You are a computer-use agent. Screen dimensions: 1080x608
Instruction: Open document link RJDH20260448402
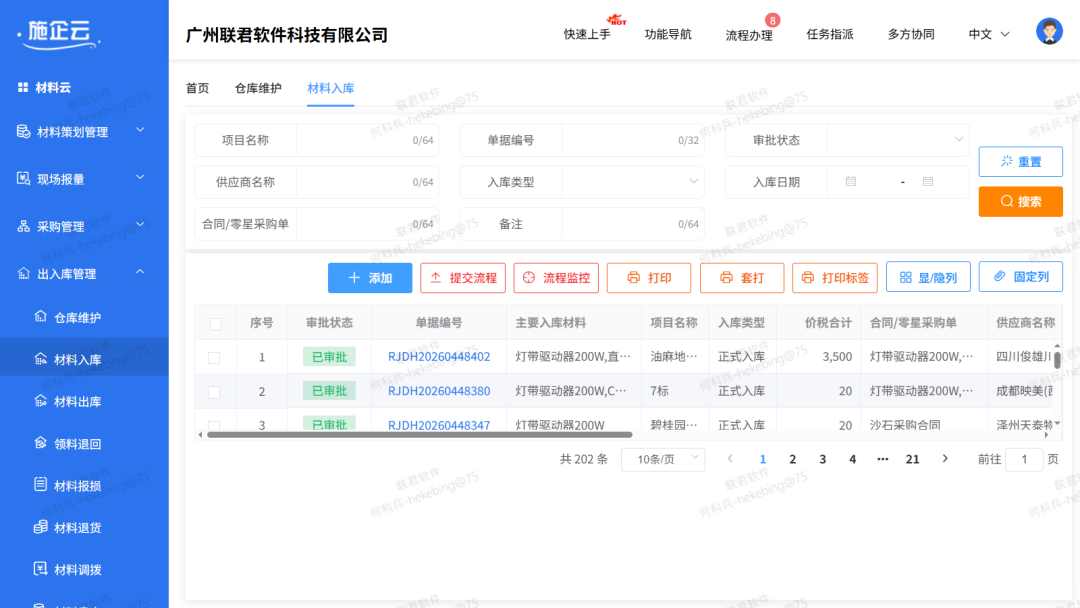[439, 357]
